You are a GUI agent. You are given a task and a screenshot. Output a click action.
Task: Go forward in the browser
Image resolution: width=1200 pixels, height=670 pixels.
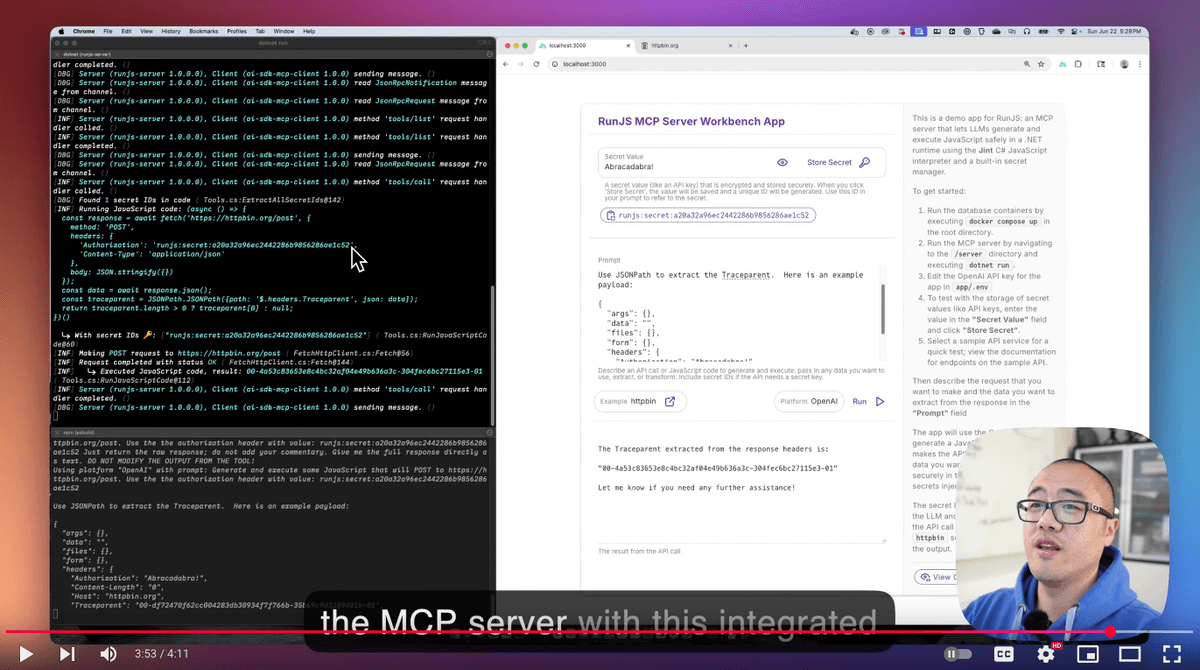[521, 64]
